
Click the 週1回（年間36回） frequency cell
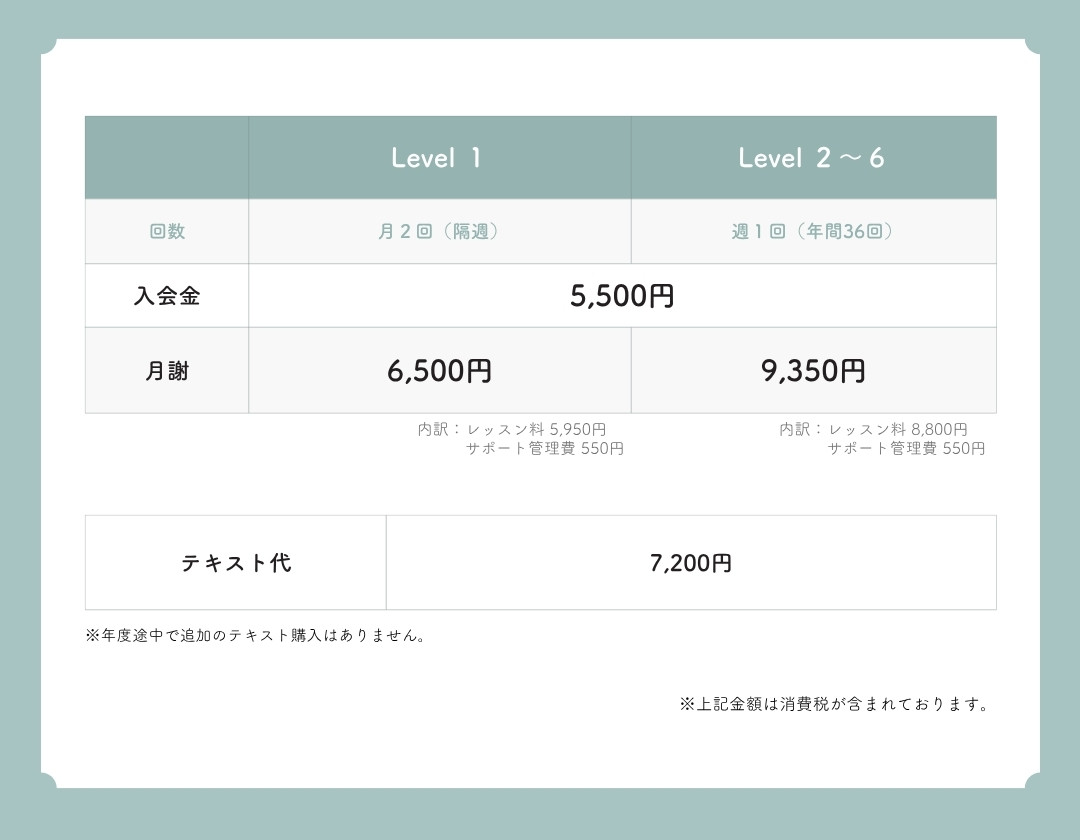click(x=812, y=232)
